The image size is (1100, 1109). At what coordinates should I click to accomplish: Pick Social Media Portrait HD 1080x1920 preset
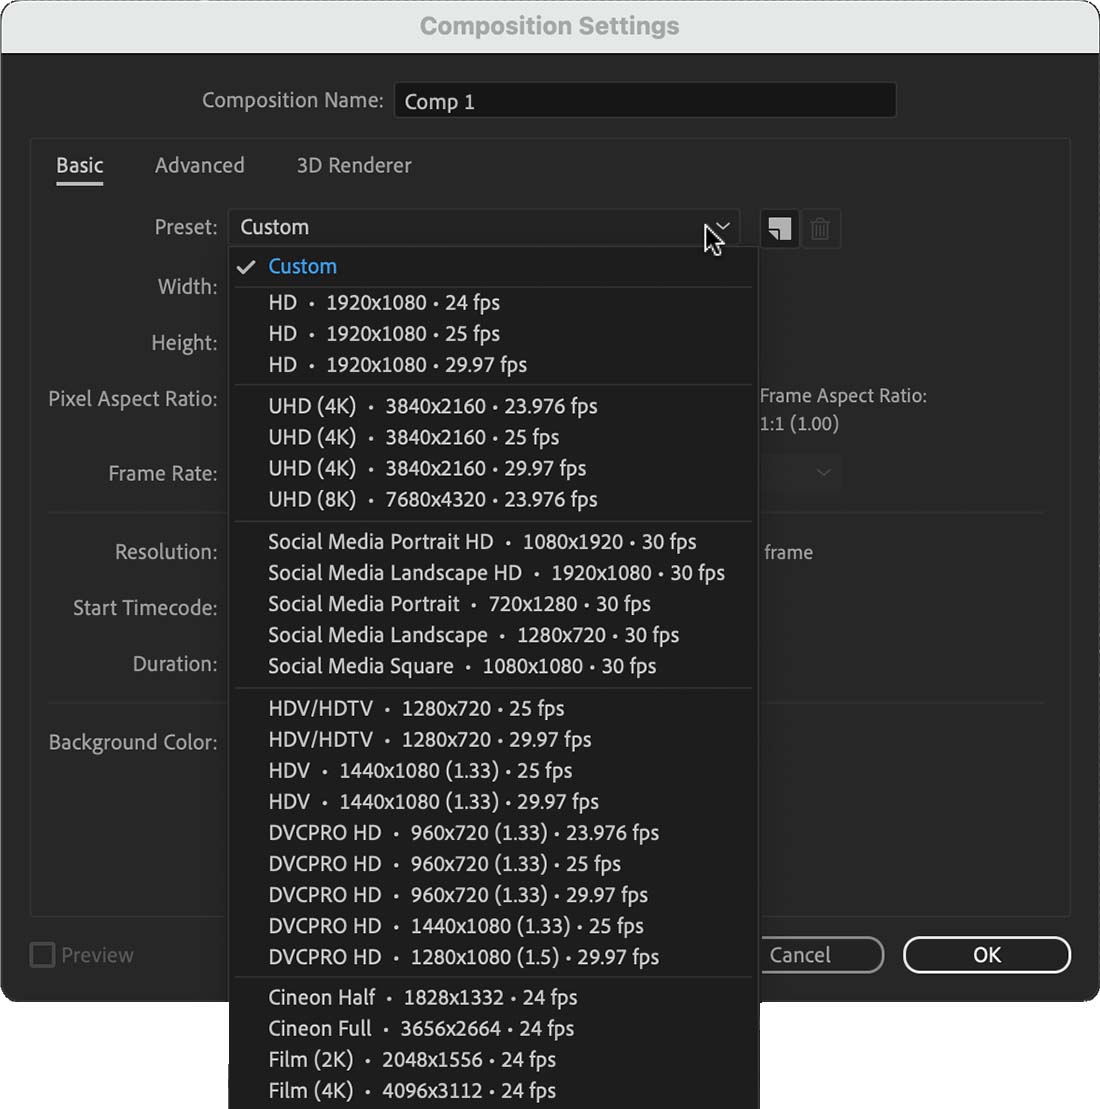[x=493, y=542]
